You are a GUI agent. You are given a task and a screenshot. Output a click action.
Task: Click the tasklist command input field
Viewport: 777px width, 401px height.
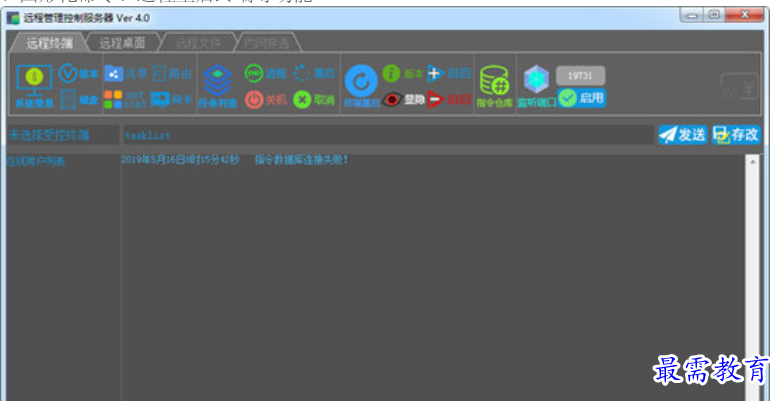click(x=387, y=135)
